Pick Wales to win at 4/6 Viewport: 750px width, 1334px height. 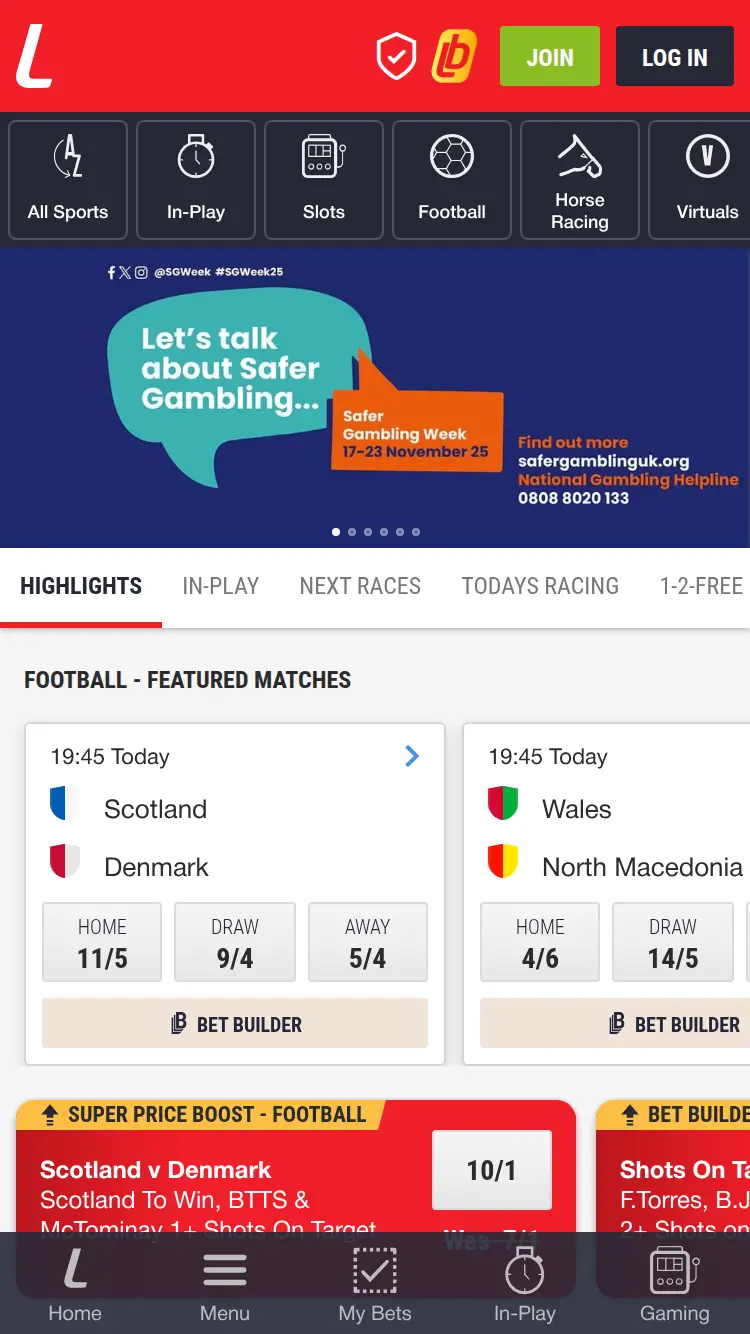coord(539,941)
